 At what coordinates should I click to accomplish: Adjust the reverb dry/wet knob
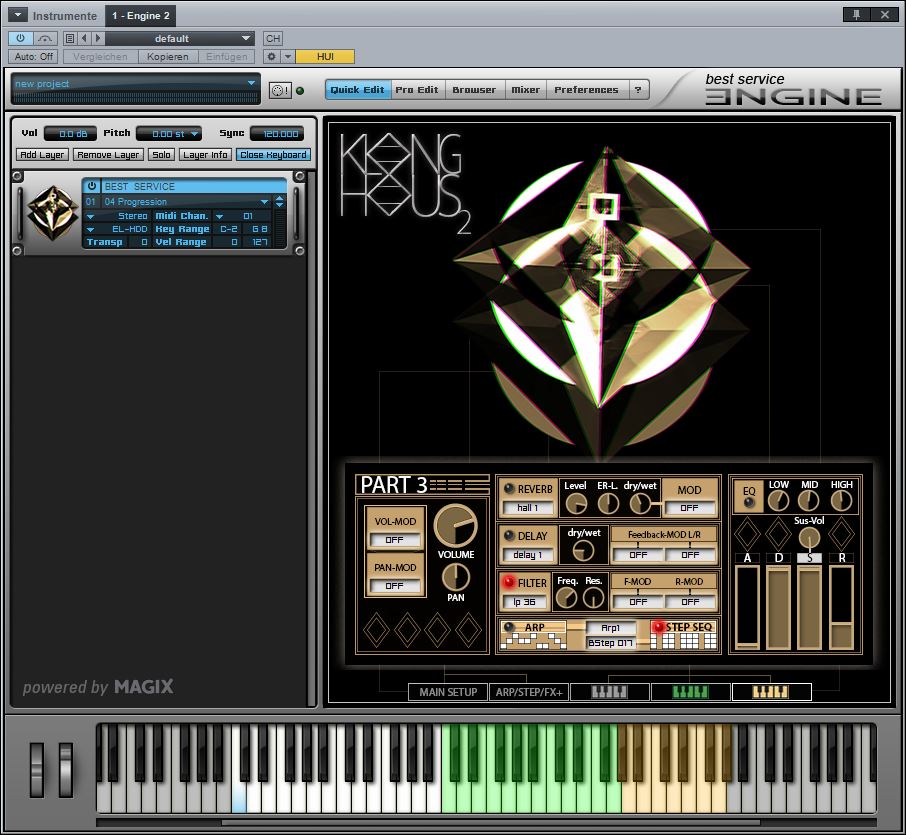(x=640, y=504)
